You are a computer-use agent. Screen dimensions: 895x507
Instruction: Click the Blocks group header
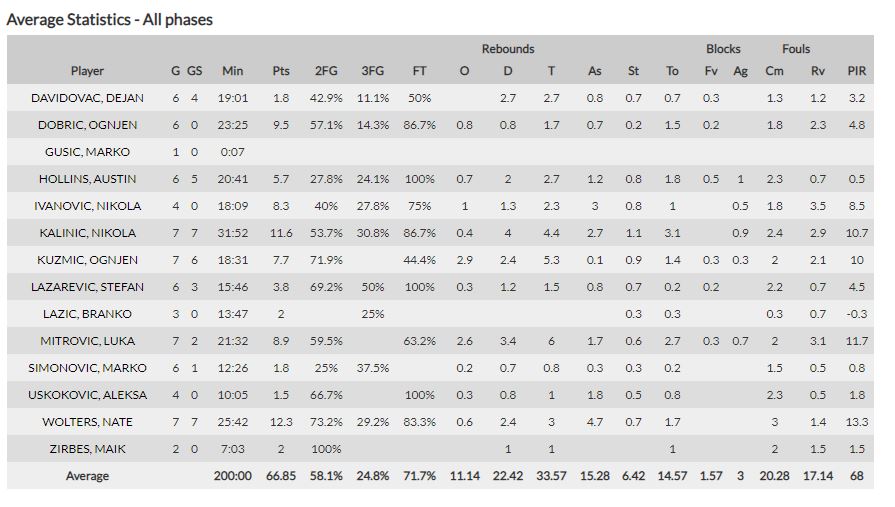coord(723,48)
